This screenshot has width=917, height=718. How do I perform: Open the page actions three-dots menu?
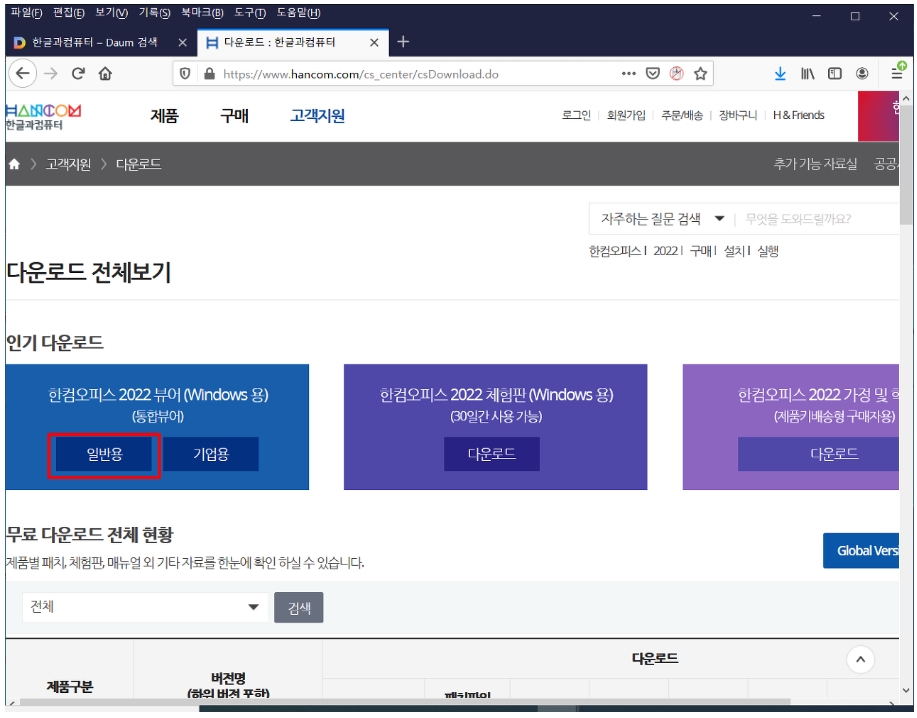(629, 74)
